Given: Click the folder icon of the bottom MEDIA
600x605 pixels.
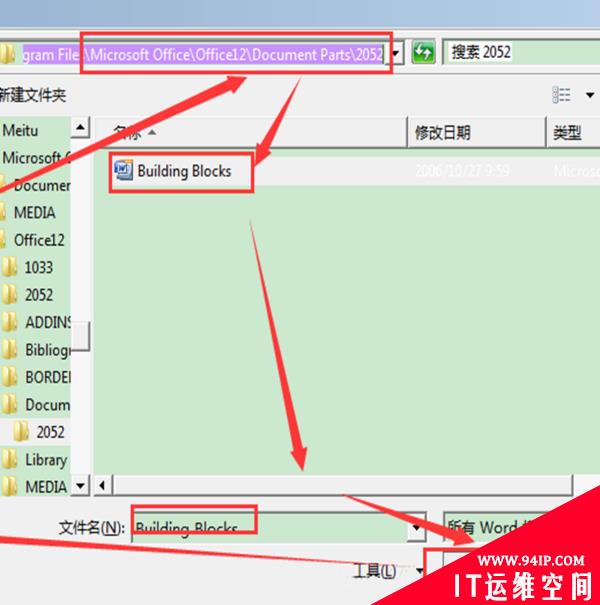Looking at the screenshot, I should (9, 486).
